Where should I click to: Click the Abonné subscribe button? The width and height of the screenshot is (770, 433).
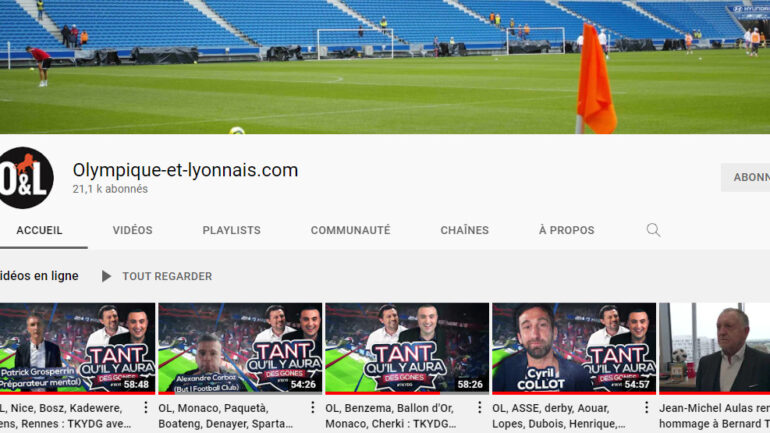pyautogui.click(x=745, y=177)
